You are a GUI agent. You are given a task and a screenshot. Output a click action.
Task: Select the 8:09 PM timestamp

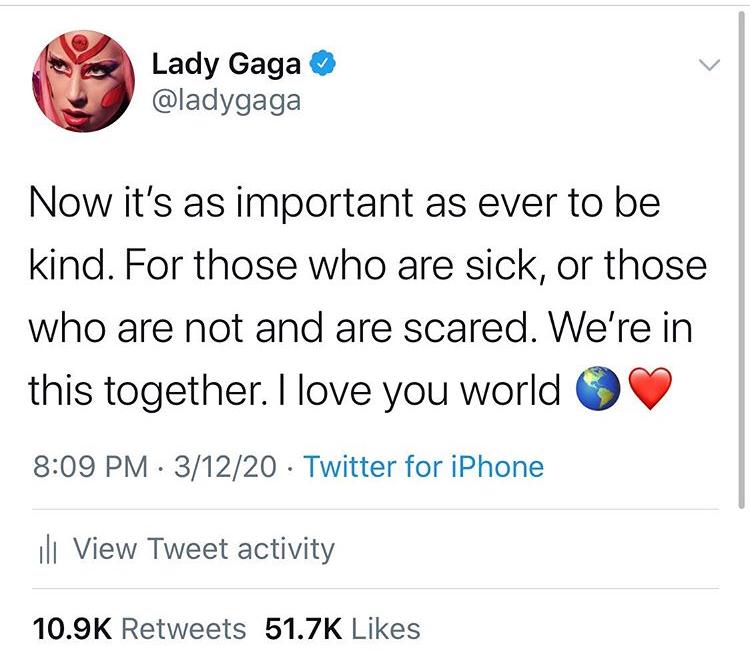point(90,466)
